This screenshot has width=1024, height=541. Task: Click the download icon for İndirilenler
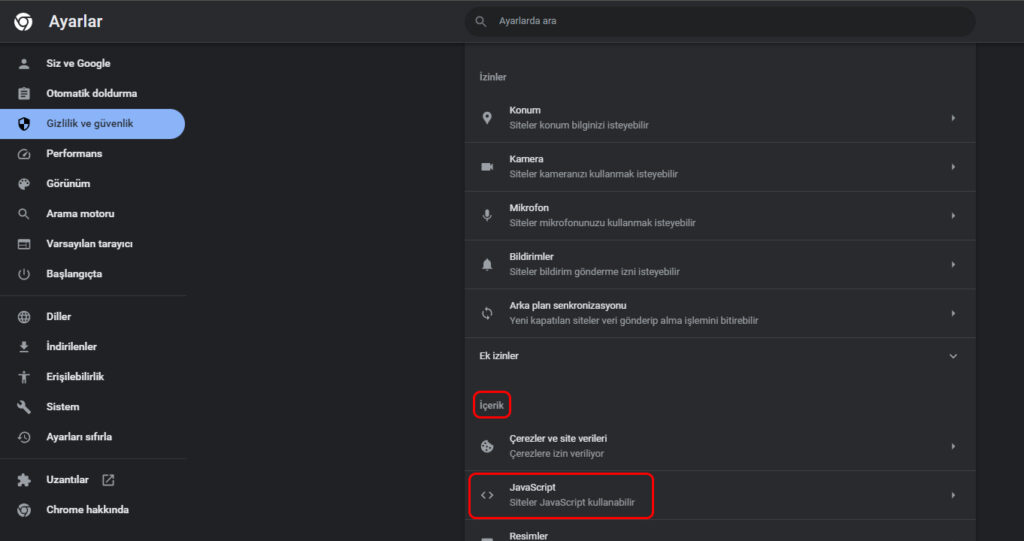click(x=24, y=347)
